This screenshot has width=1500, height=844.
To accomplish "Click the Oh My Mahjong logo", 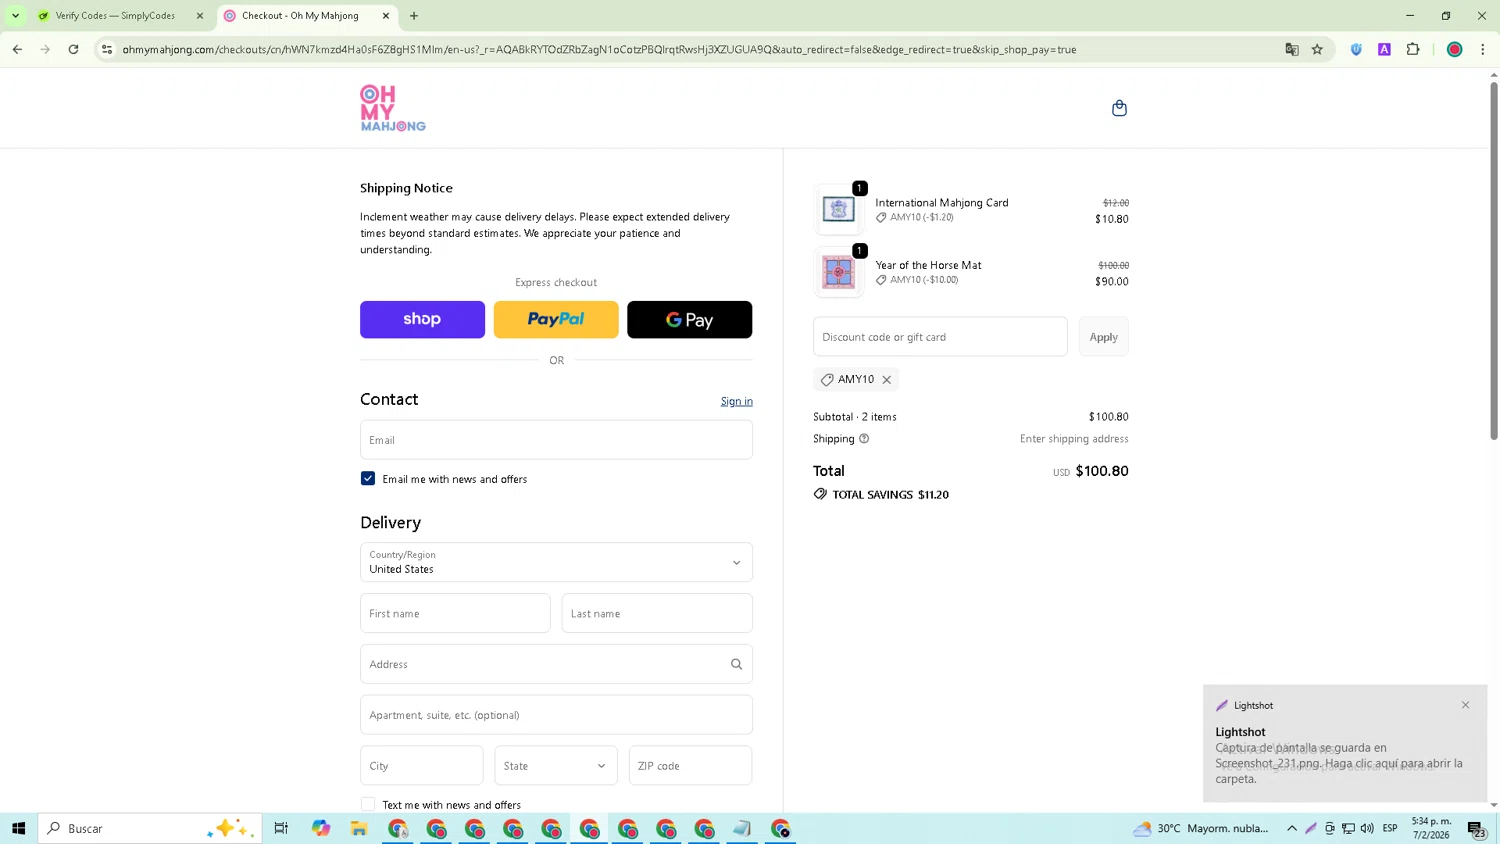I will tap(393, 108).
